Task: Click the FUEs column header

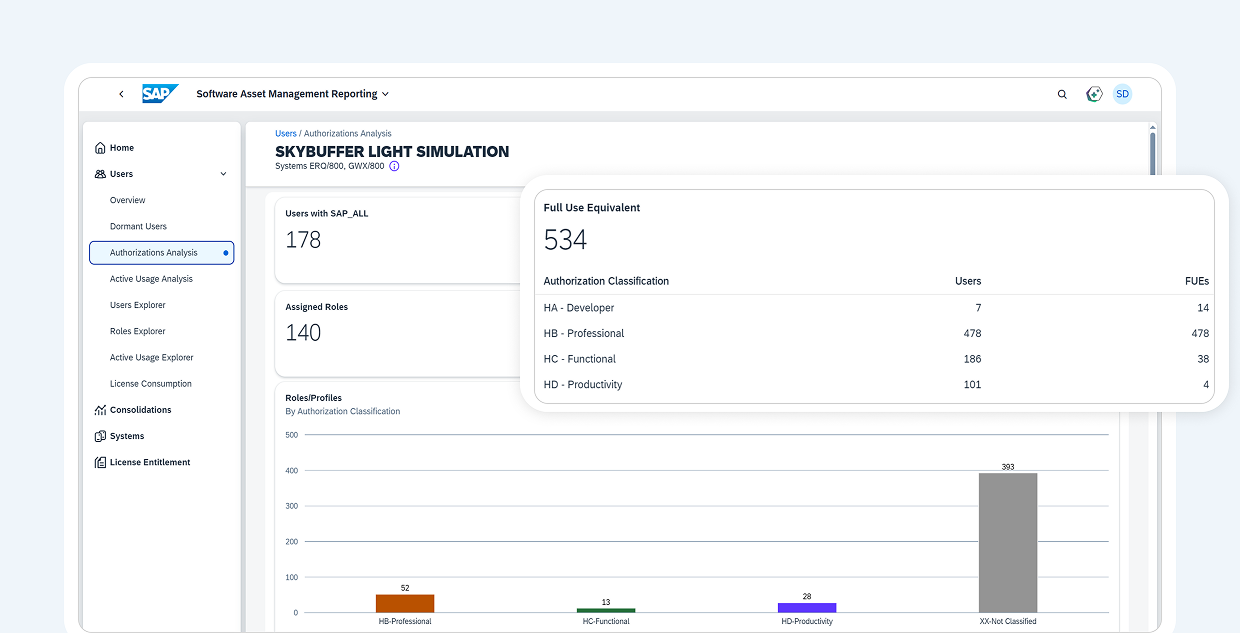Action: click(x=1197, y=281)
